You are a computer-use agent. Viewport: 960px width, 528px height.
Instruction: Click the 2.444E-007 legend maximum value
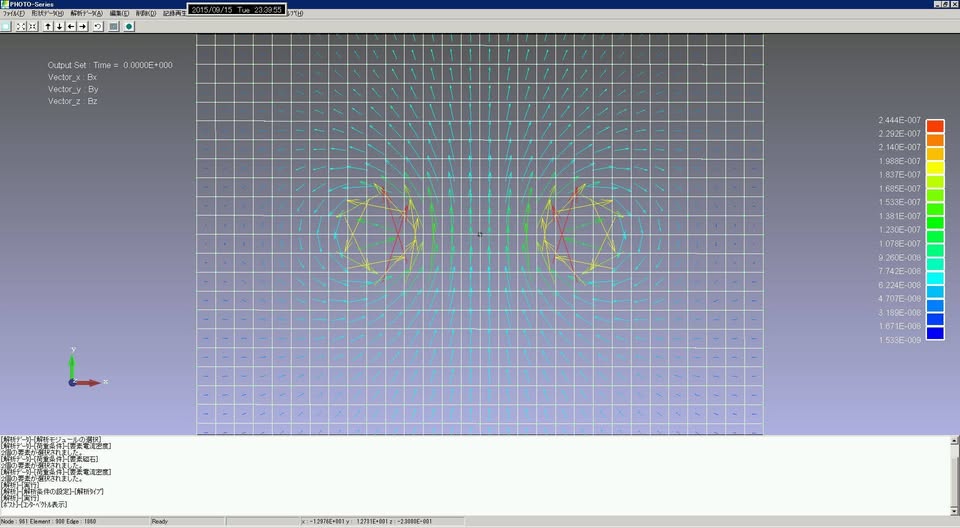[x=899, y=120]
